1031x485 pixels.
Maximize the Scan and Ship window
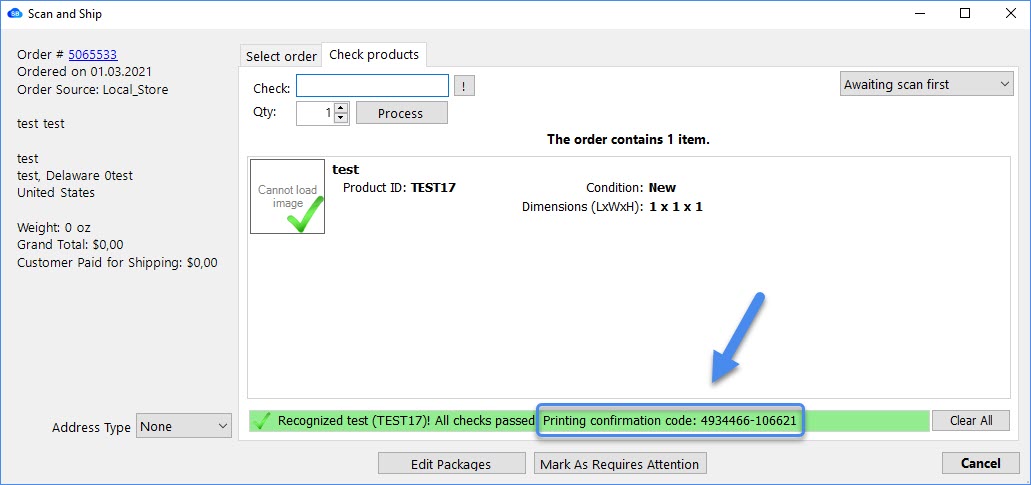(x=965, y=13)
